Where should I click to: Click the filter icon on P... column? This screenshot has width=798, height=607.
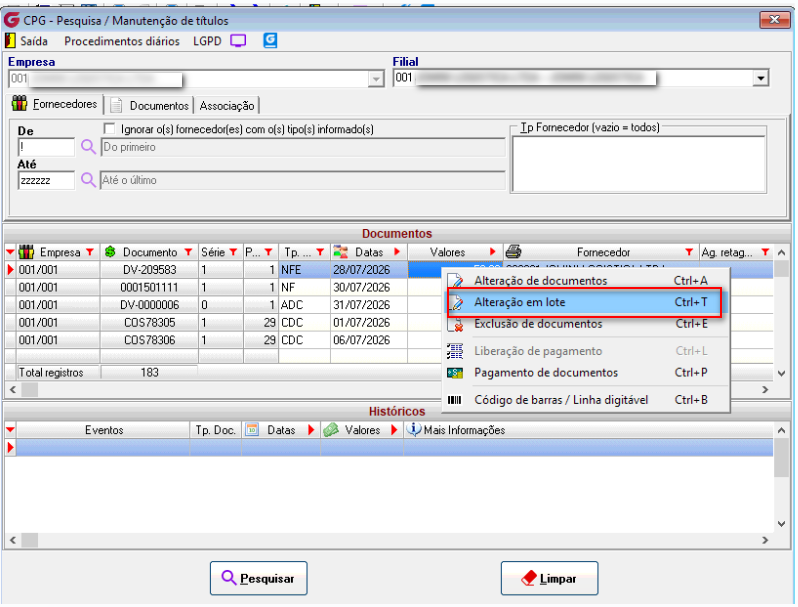click(269, 252)
